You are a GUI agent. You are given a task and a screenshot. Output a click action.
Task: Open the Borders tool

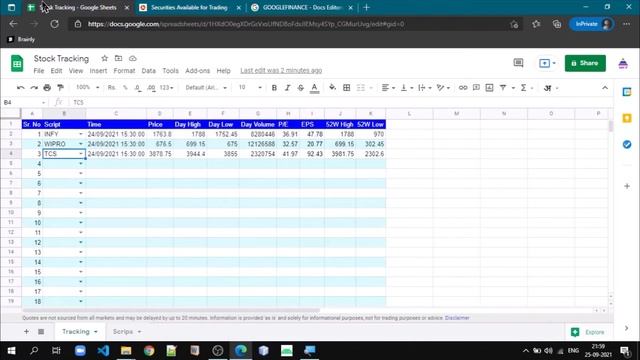(347, 88)
